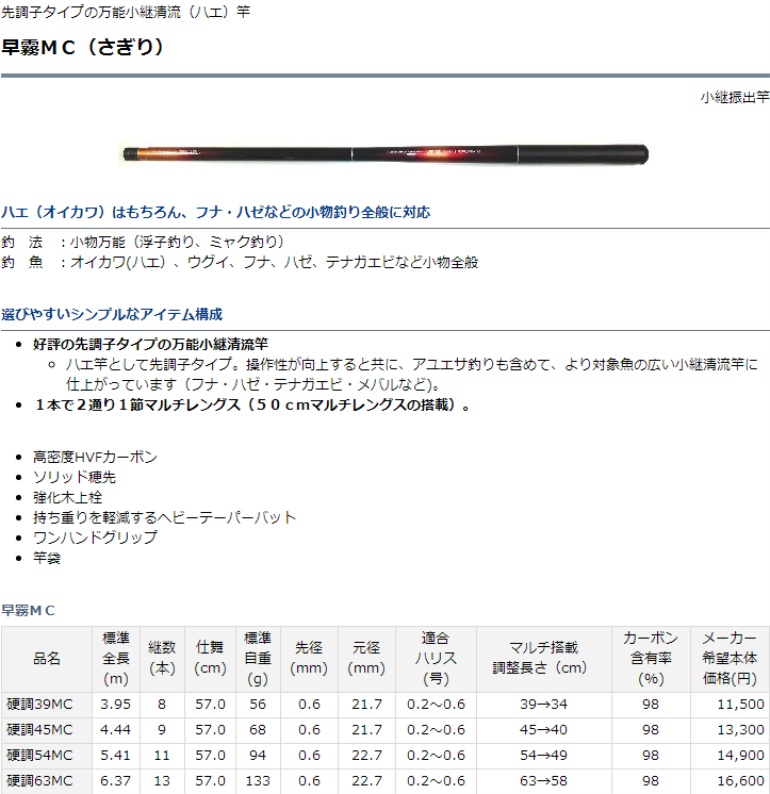
Task: Click row name 硬調45MC
Action: (x=39, y=730)
